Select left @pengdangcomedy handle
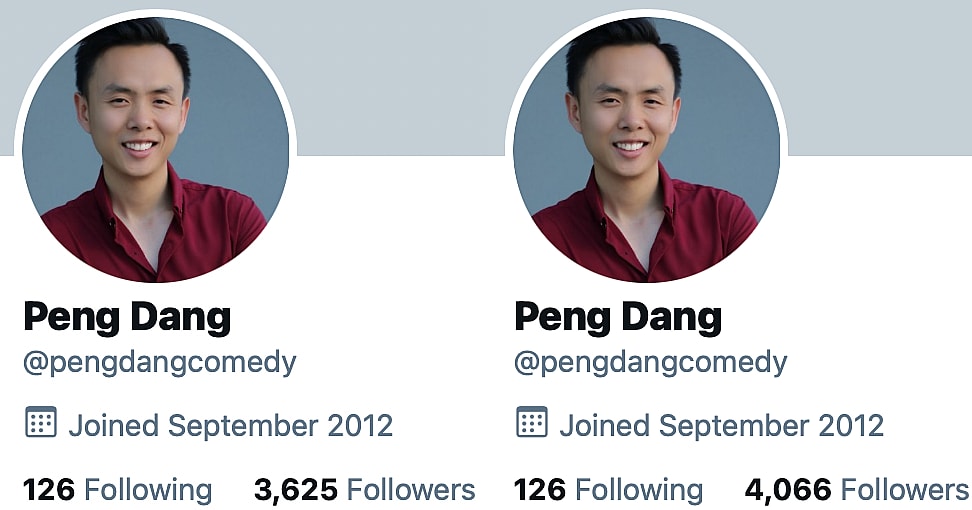972x510 pixels. pos(160,363)
